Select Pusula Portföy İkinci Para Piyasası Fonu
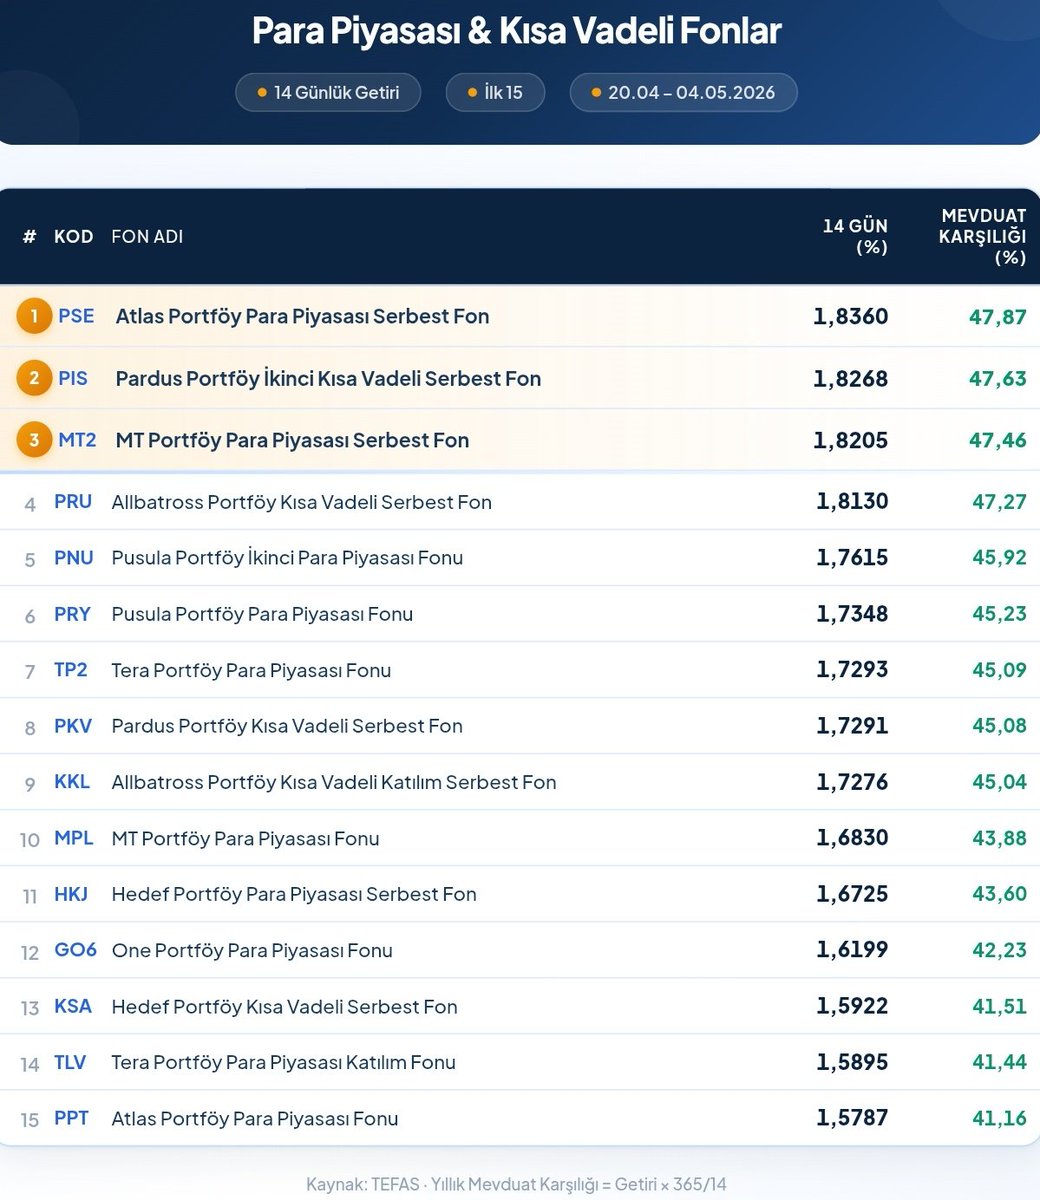 pos(288,558)
